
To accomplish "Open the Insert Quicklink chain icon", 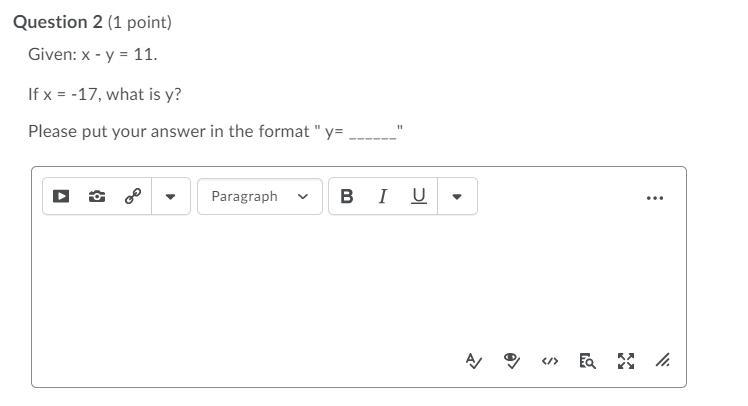I will pos(132,196).
